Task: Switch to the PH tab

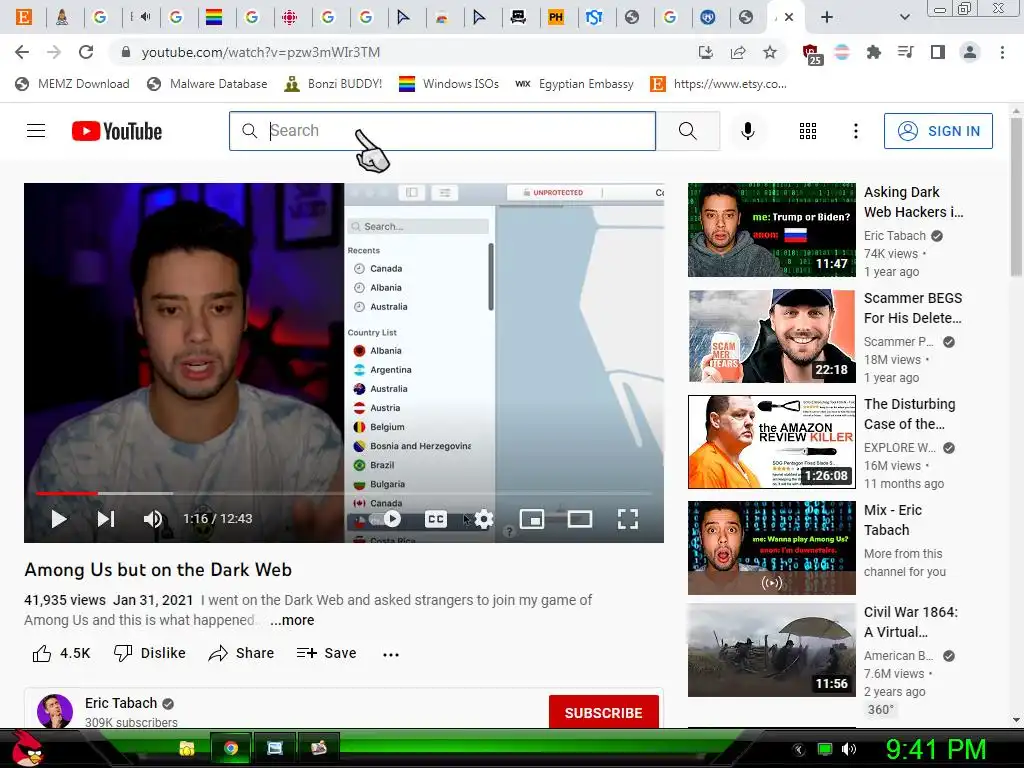Action: [556, 17]
